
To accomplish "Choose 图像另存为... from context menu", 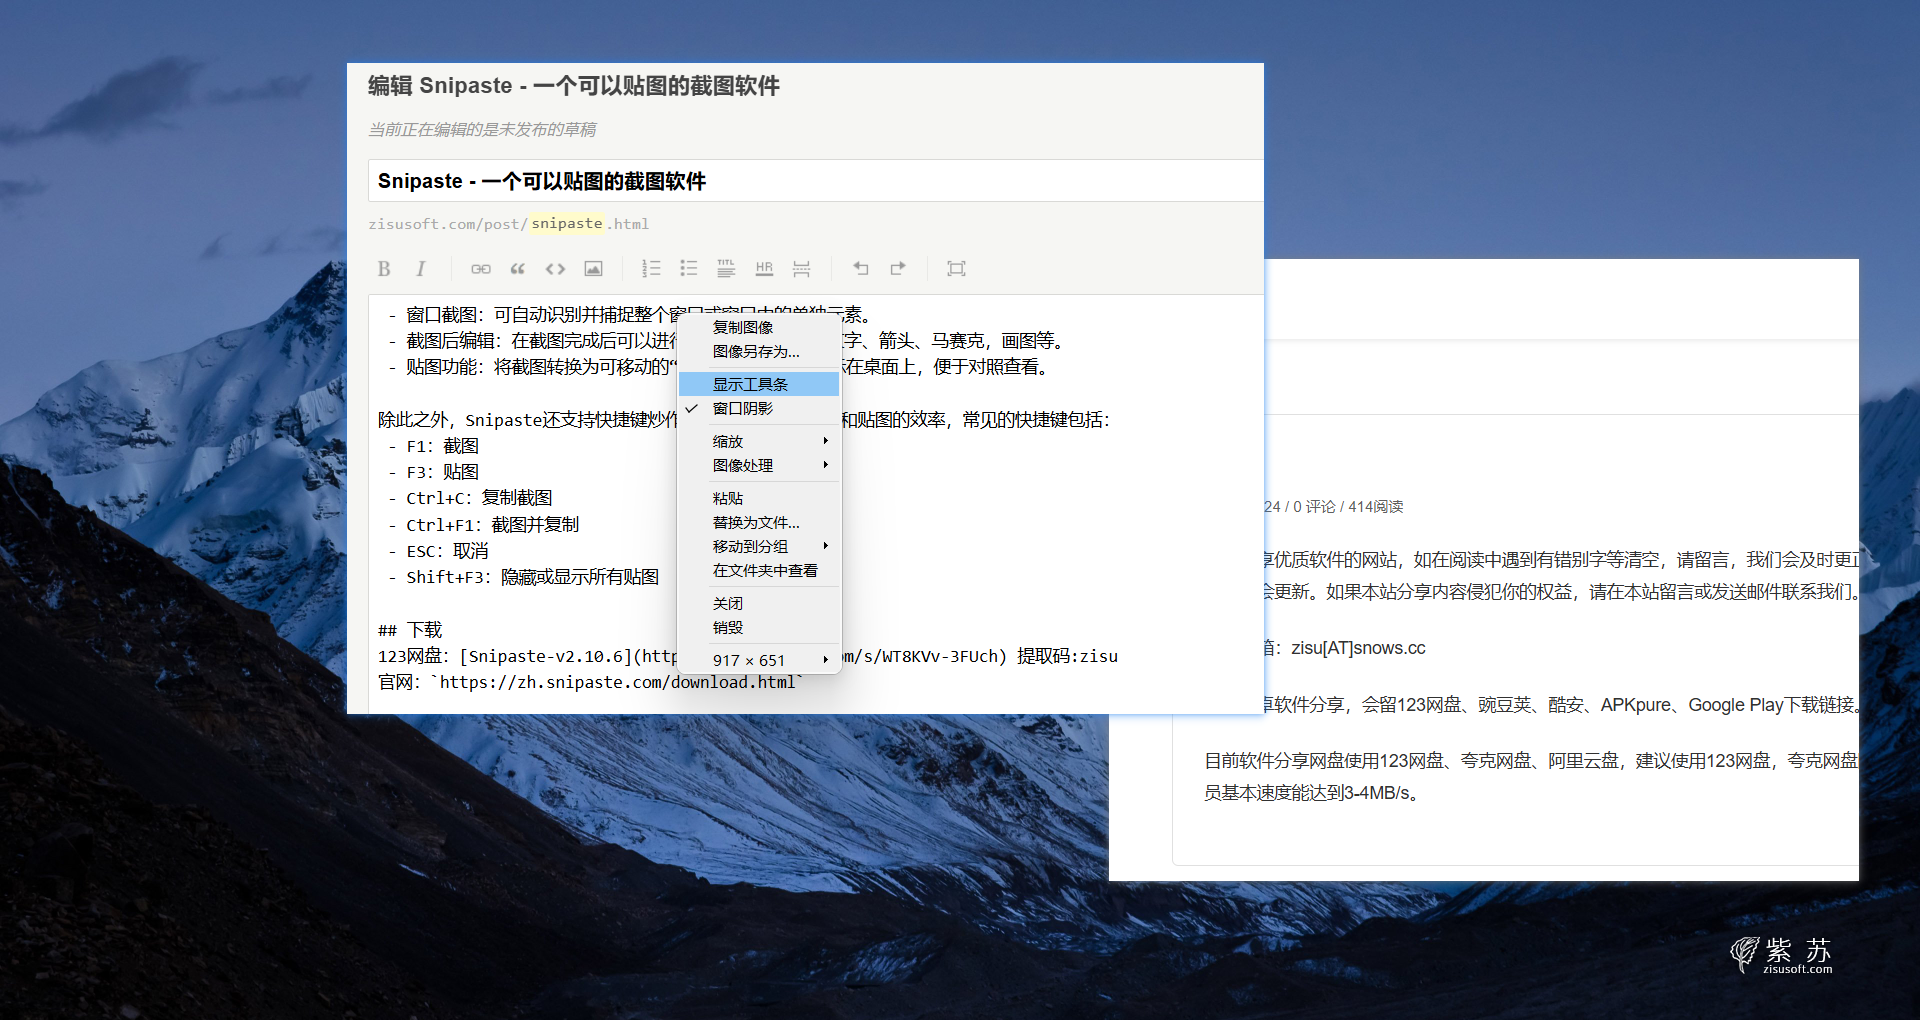I will [x=759, y=351].
